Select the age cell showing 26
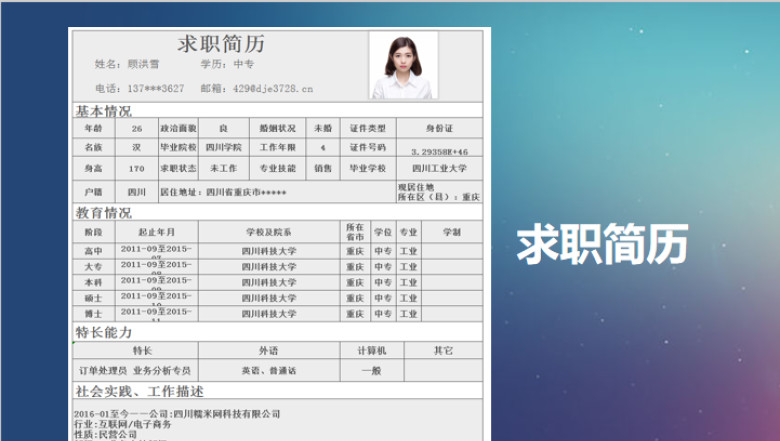This screenshot has width=780, height=441. (x=137, y=128)
